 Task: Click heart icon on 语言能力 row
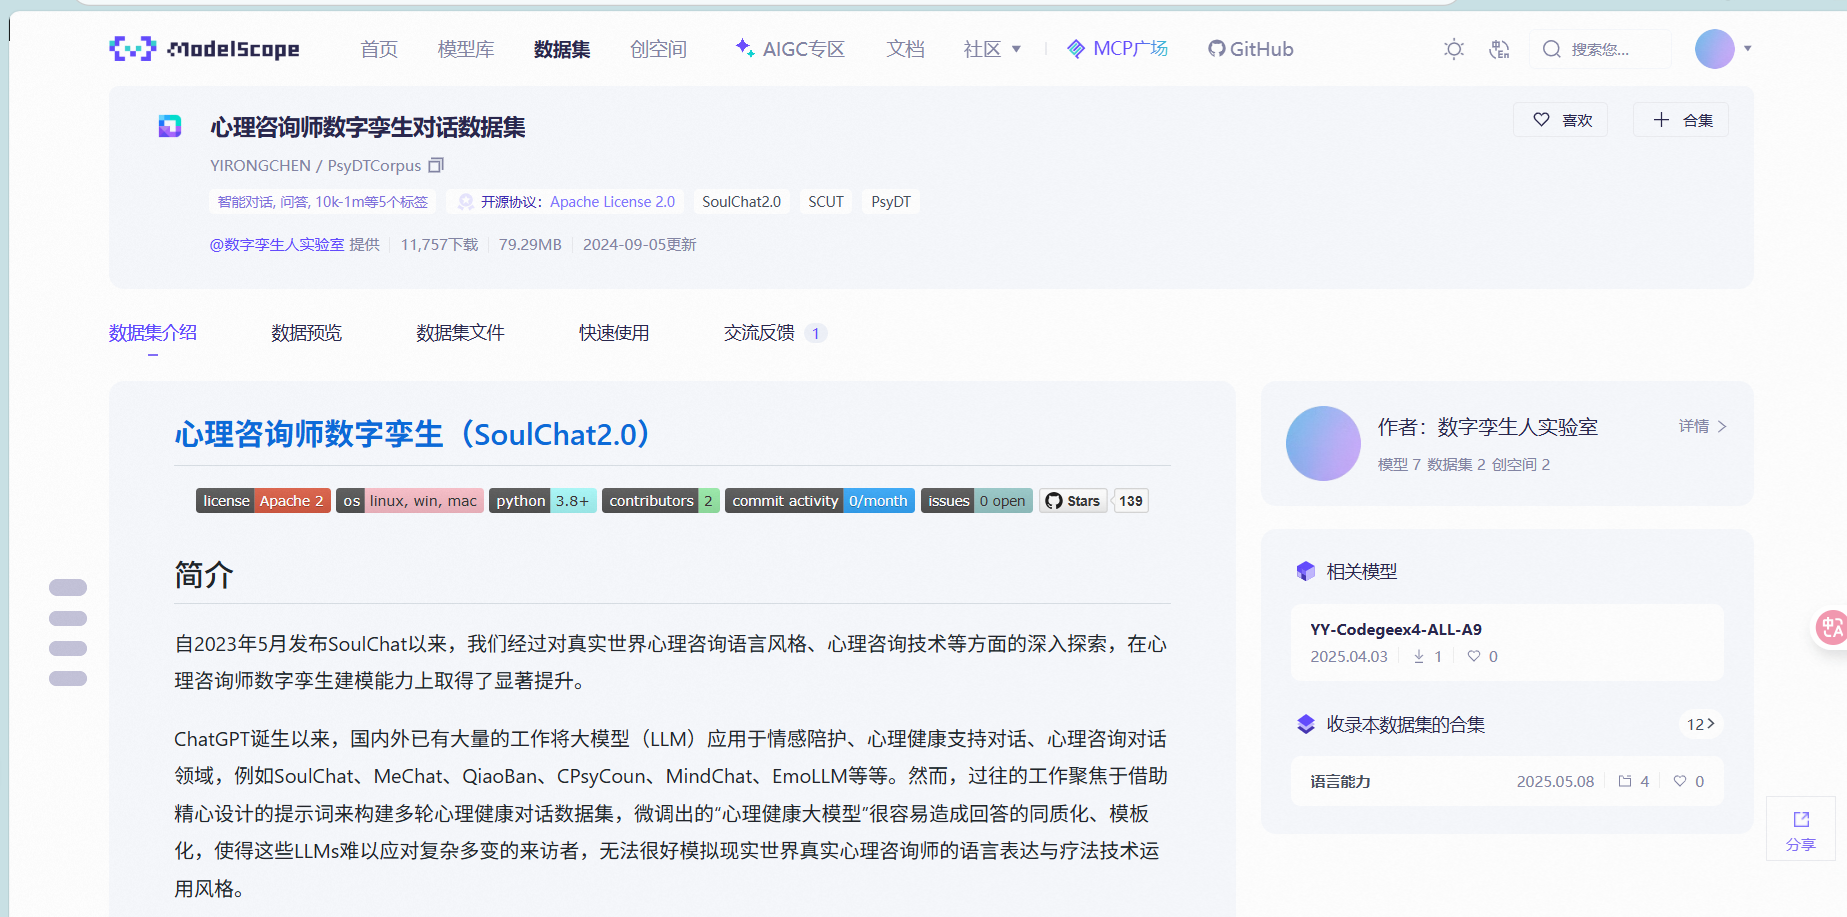coord(1680,782)
